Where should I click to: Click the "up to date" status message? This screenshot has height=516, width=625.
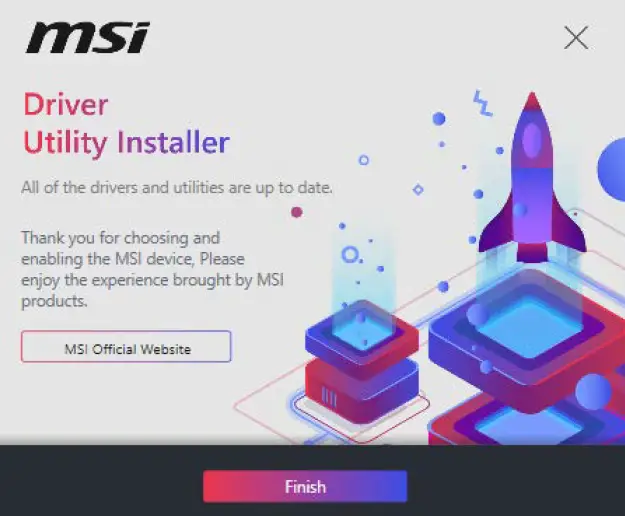[177, 187]
